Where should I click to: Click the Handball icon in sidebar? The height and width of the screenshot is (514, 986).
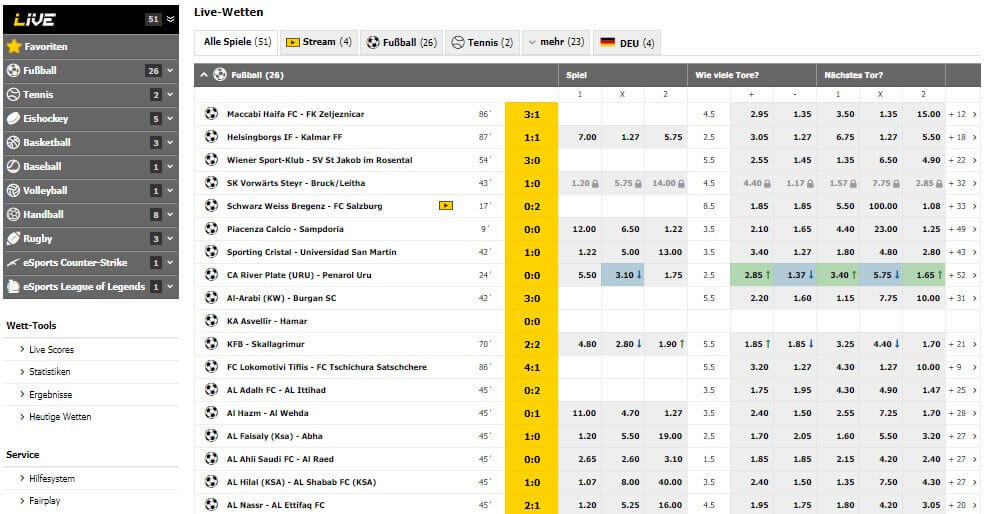click(13, 214)
